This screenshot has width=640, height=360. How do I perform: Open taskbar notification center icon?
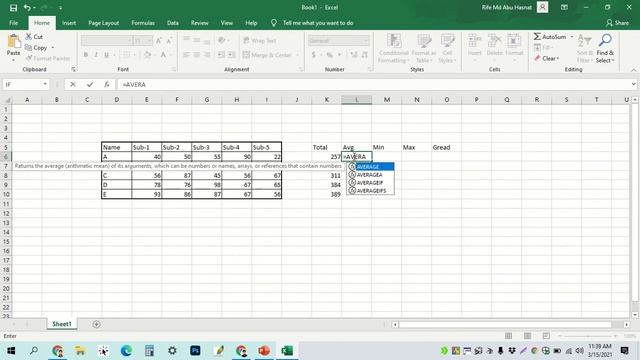[x=624, y=351]
